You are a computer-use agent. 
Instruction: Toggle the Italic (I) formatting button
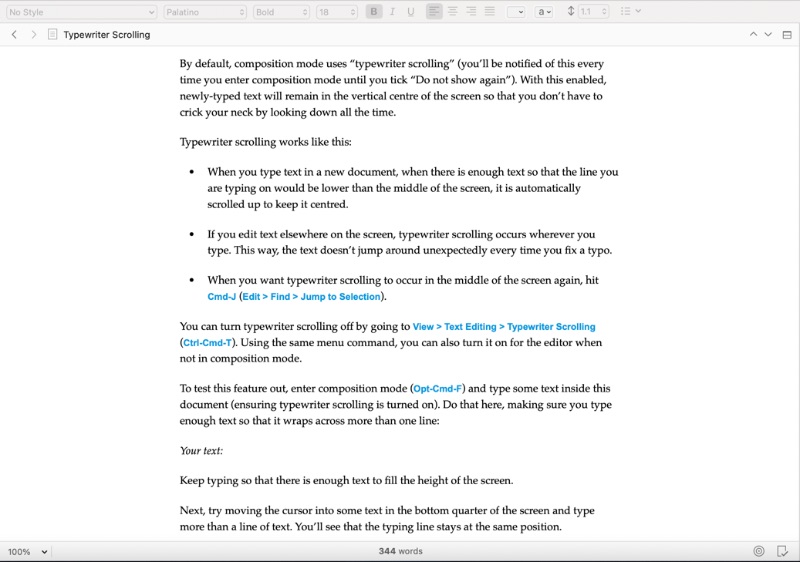(392, 12)
